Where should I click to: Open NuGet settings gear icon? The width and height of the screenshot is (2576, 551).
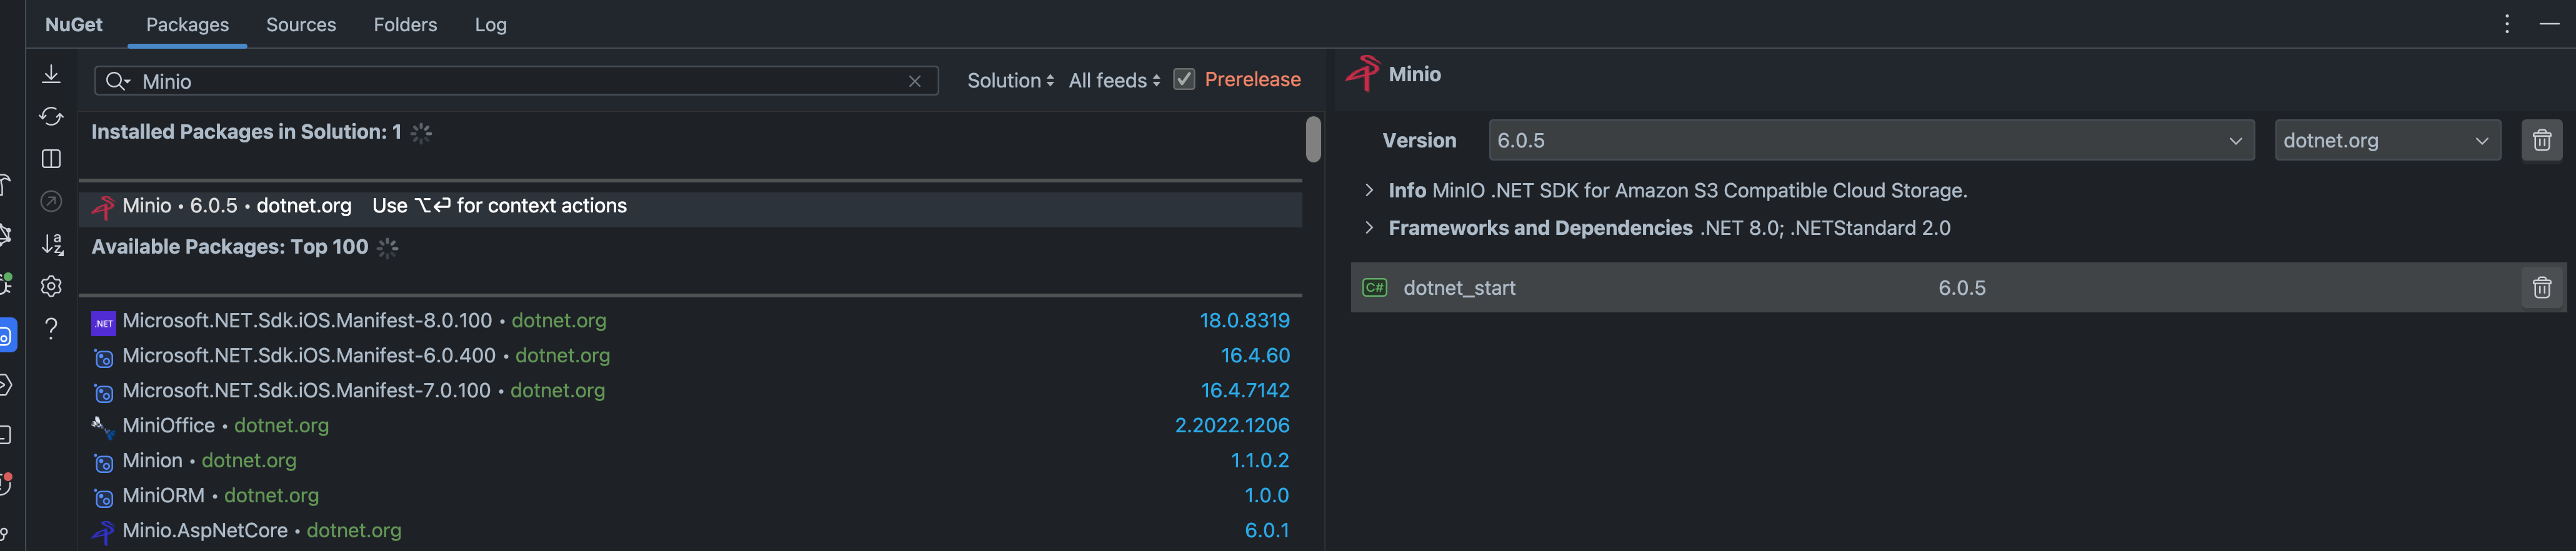tap(51, 286)
